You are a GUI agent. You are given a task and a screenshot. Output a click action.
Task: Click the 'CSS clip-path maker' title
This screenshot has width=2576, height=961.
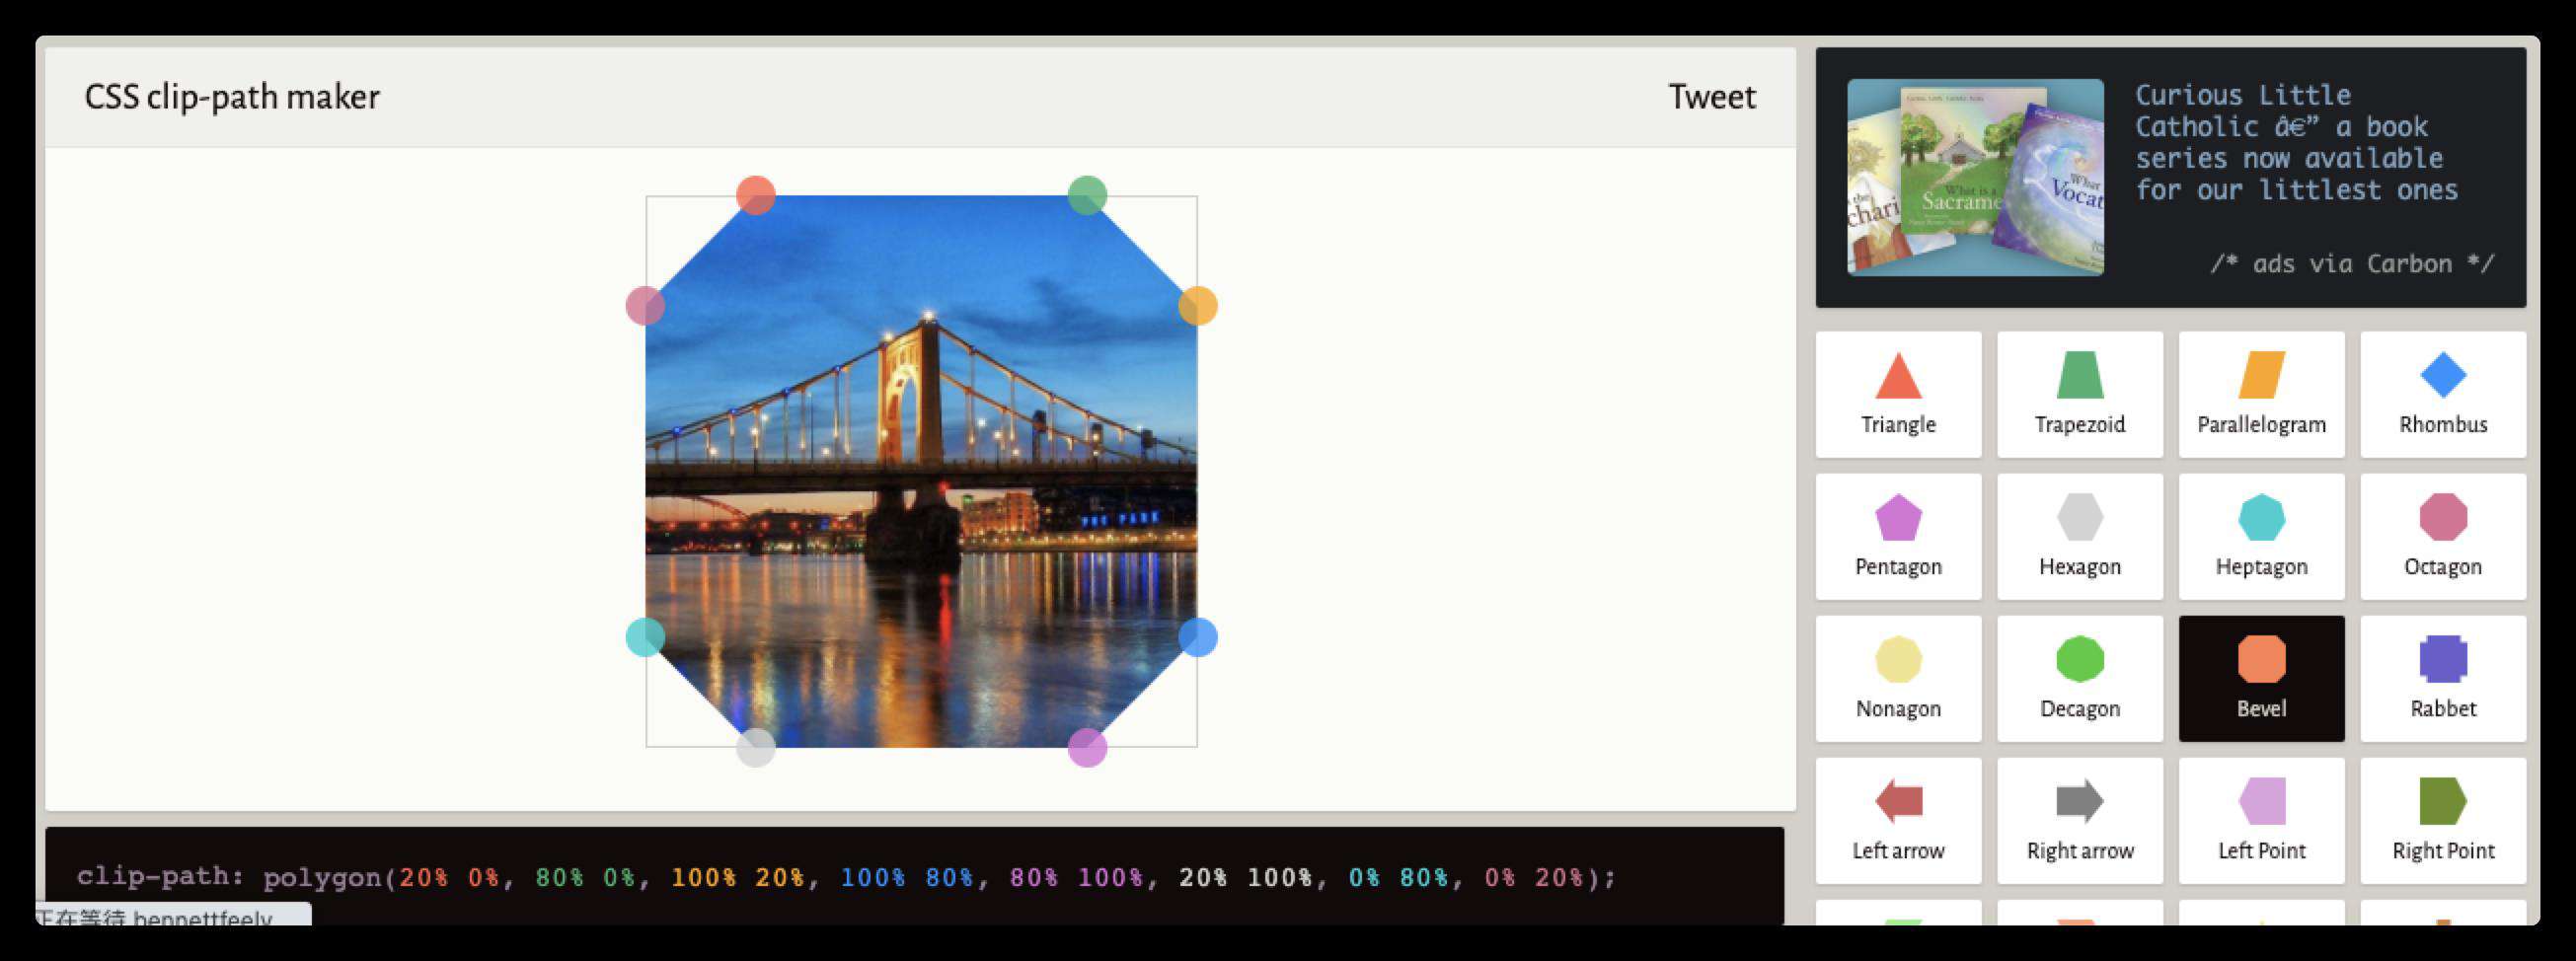point(232,97)
